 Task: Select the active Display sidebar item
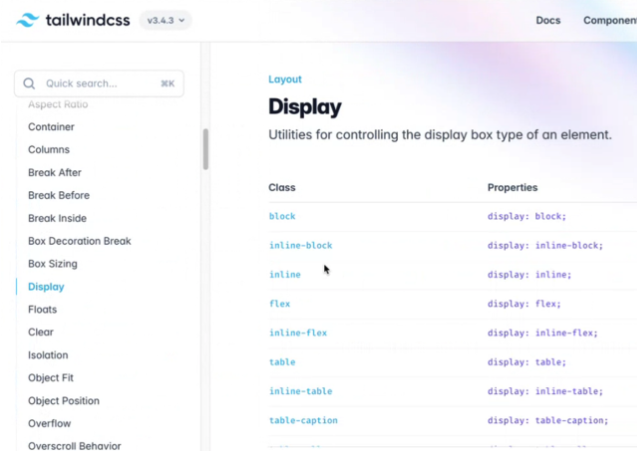tap(46, 287)
